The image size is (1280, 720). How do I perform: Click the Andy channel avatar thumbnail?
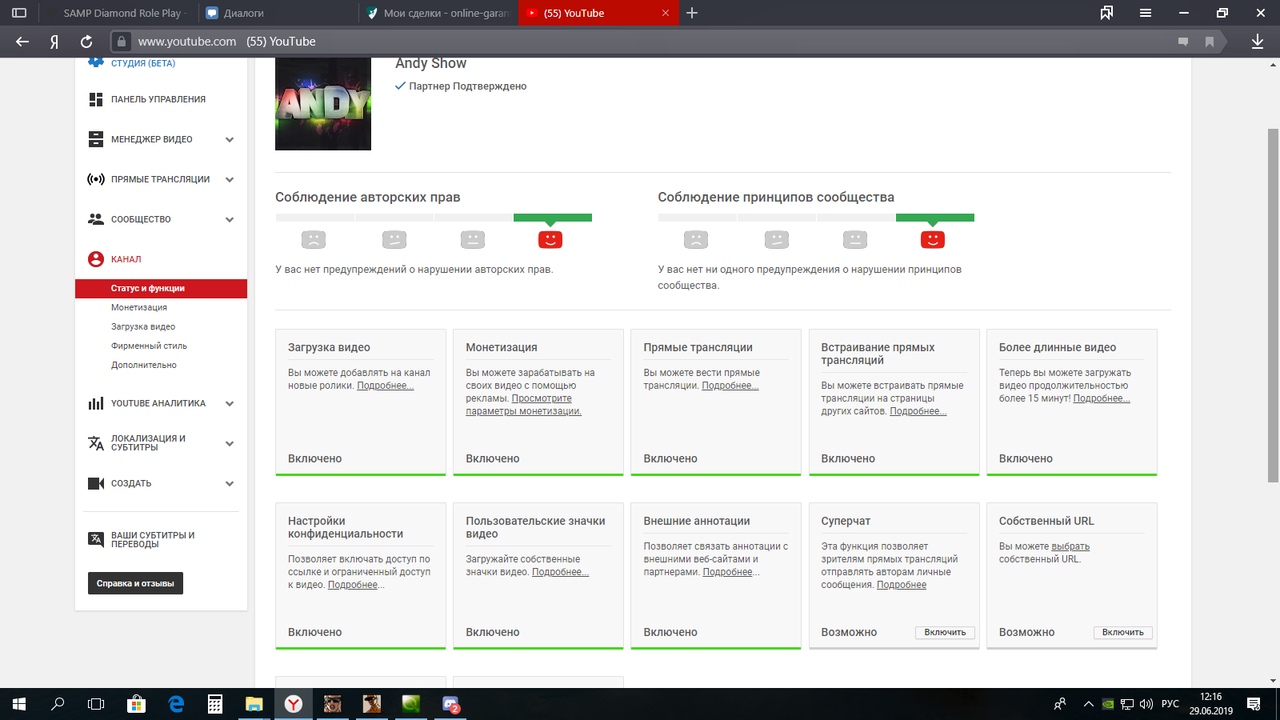tap(323, 104)
